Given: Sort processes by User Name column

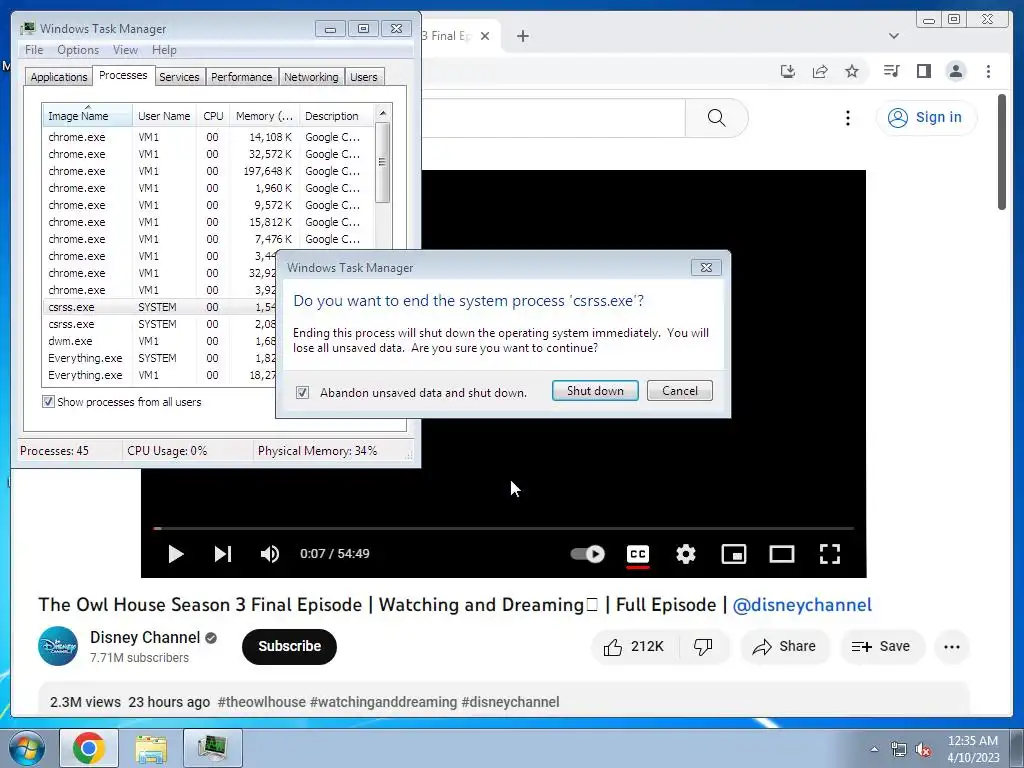Looking at the screenshot, I should [x=164, y=116].
